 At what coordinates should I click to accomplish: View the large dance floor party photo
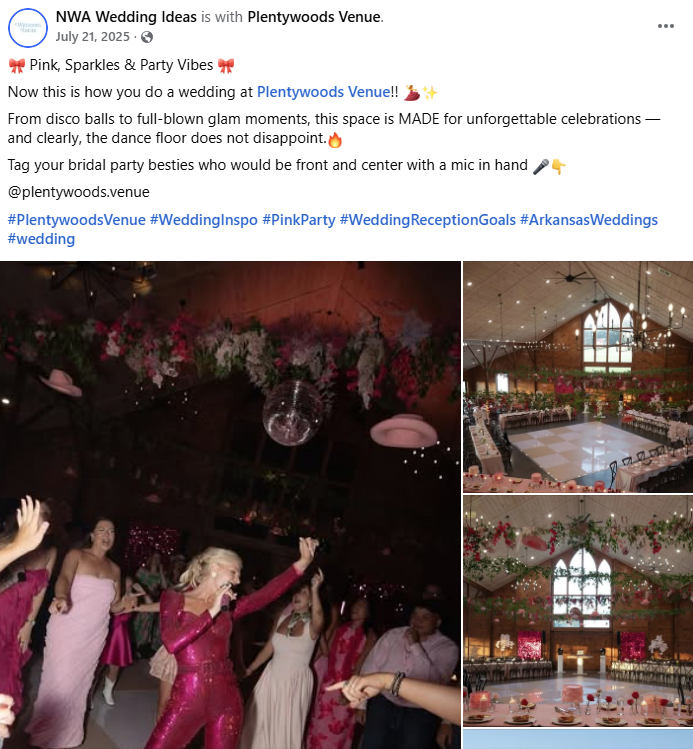[x=230, y=505]
